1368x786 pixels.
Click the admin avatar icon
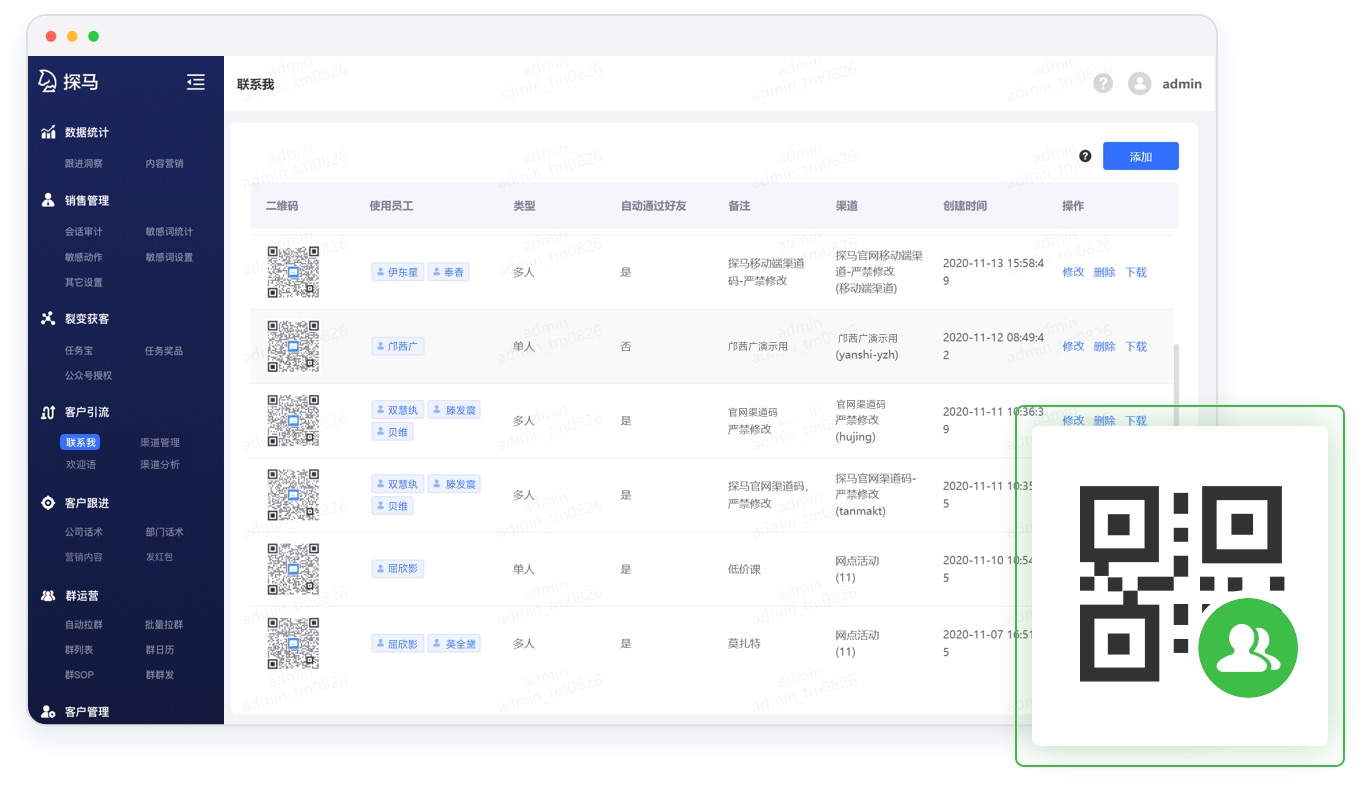click(x=1139, y=83)
